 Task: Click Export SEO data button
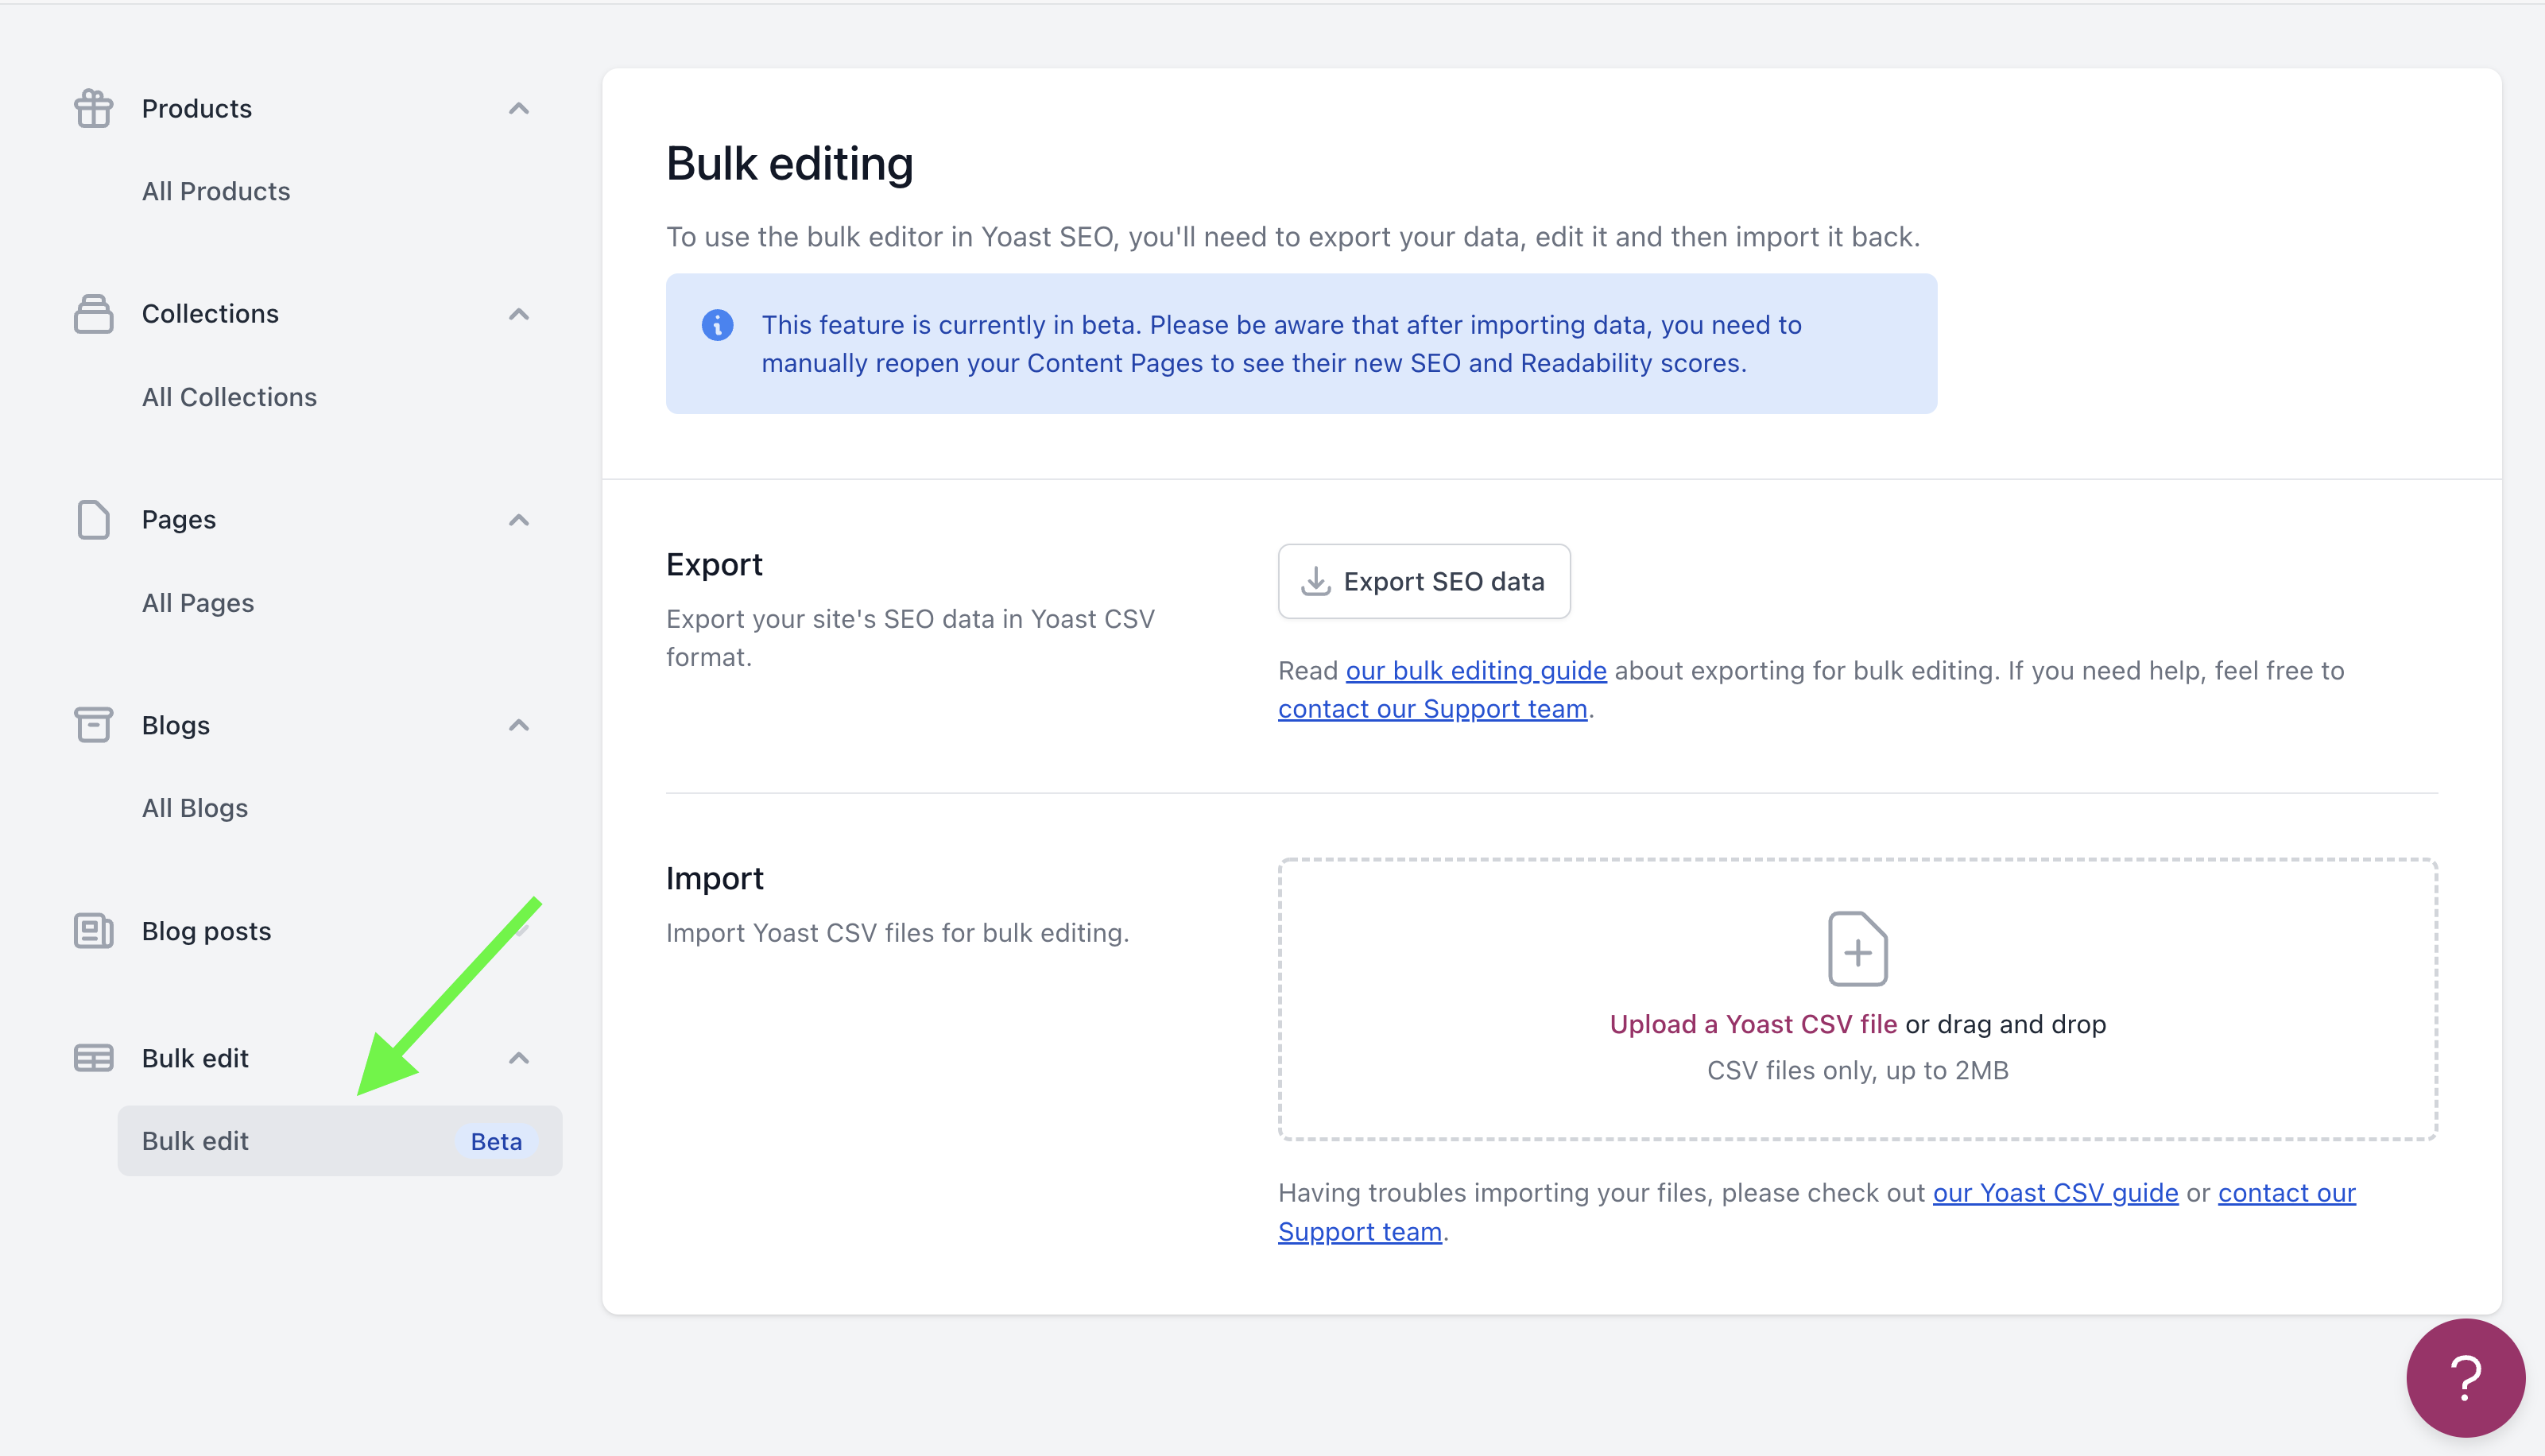click(x=1424, y=582)
